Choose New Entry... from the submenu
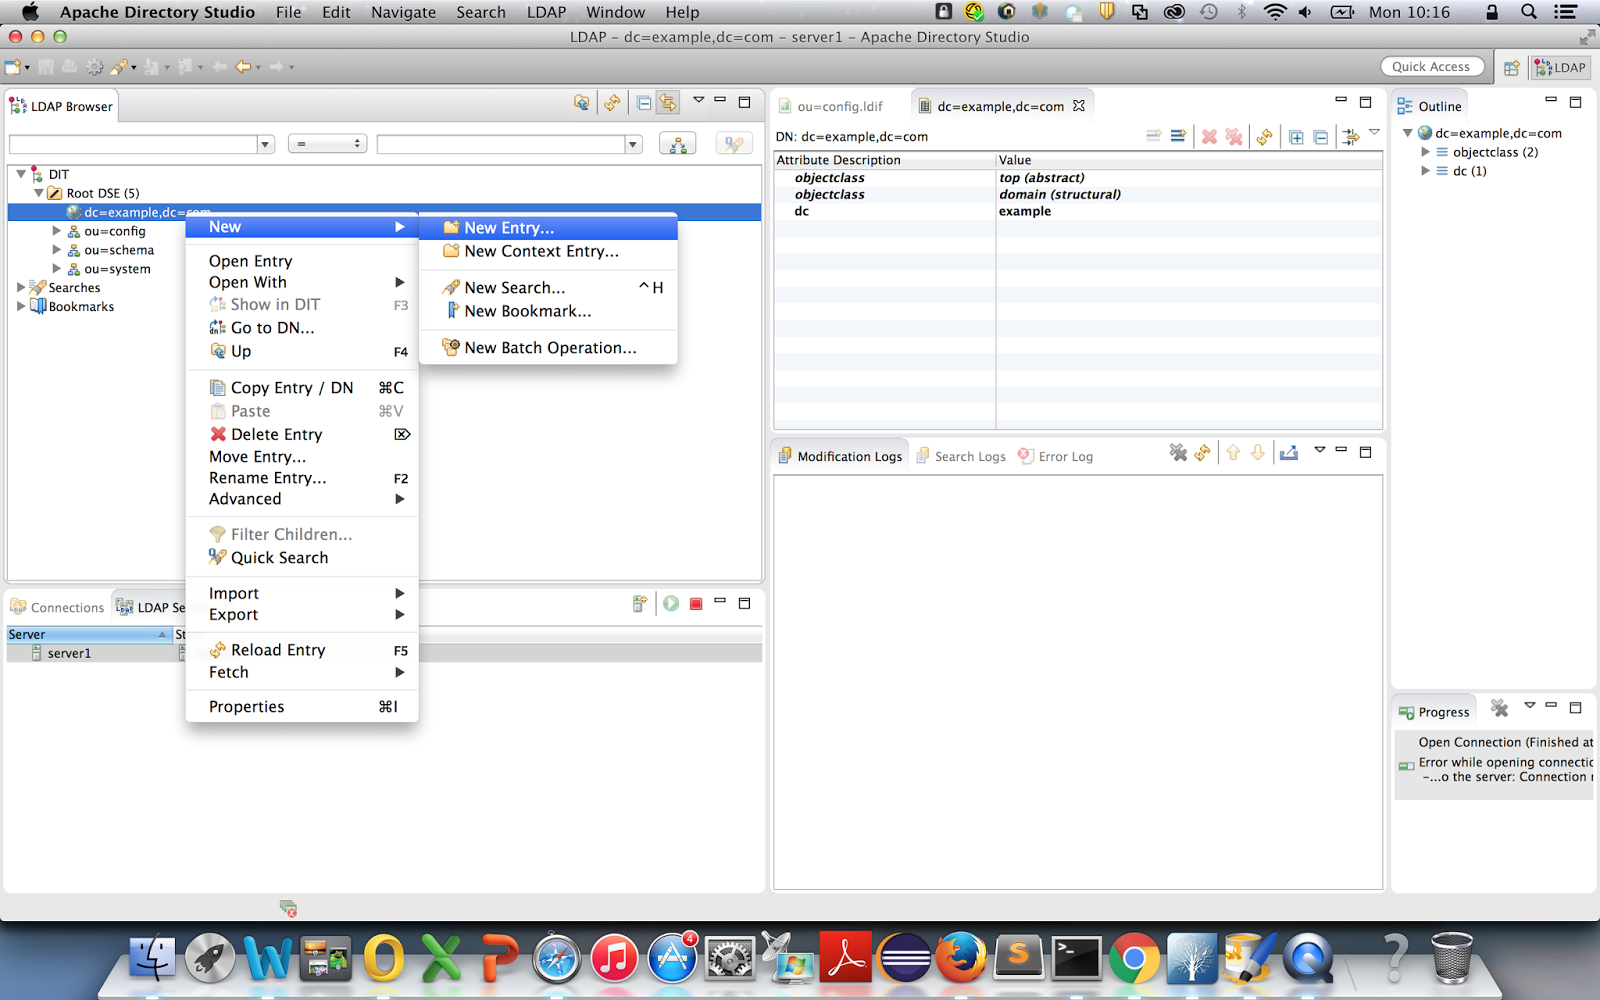 (x=548, y=228)
